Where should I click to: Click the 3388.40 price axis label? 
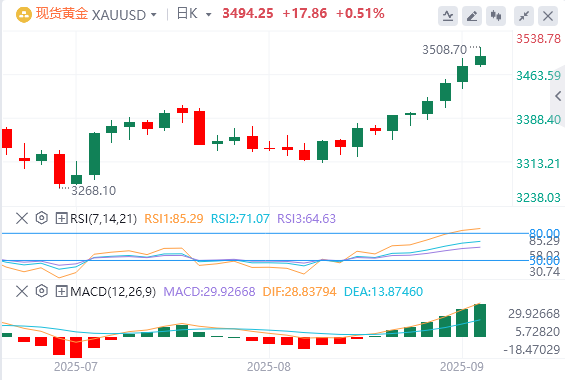539,120
